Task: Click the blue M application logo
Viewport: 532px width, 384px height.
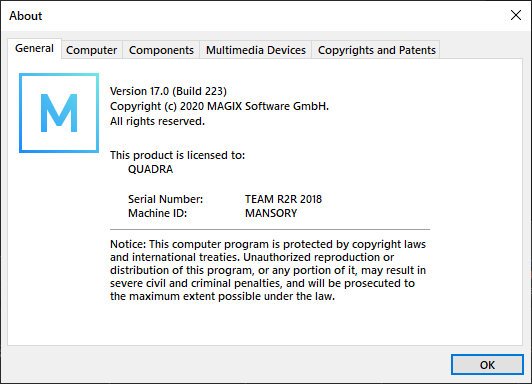Action: [59, 113]
